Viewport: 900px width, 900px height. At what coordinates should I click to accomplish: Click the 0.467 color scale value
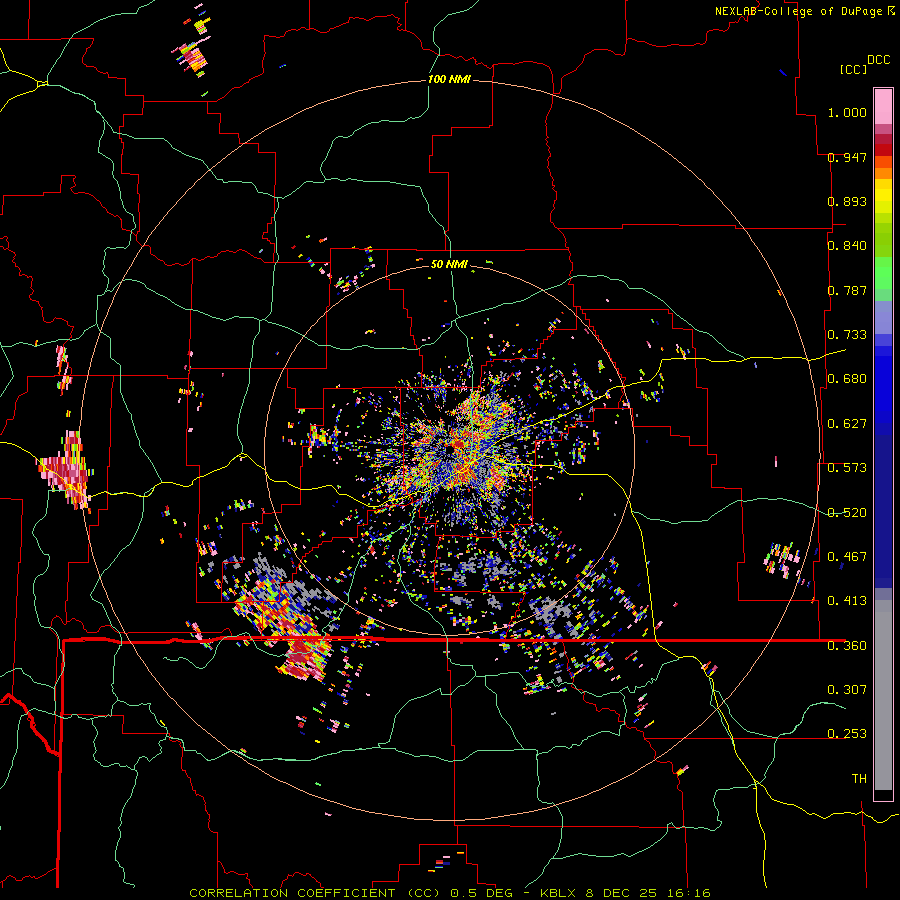847,557
